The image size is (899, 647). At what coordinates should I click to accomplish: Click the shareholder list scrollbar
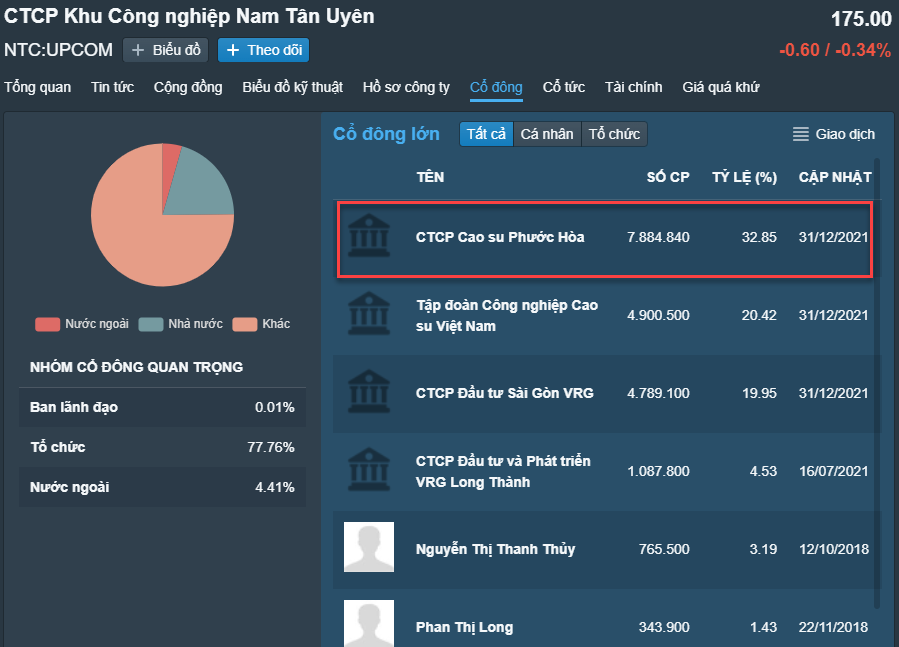click(x=877, y=383)
